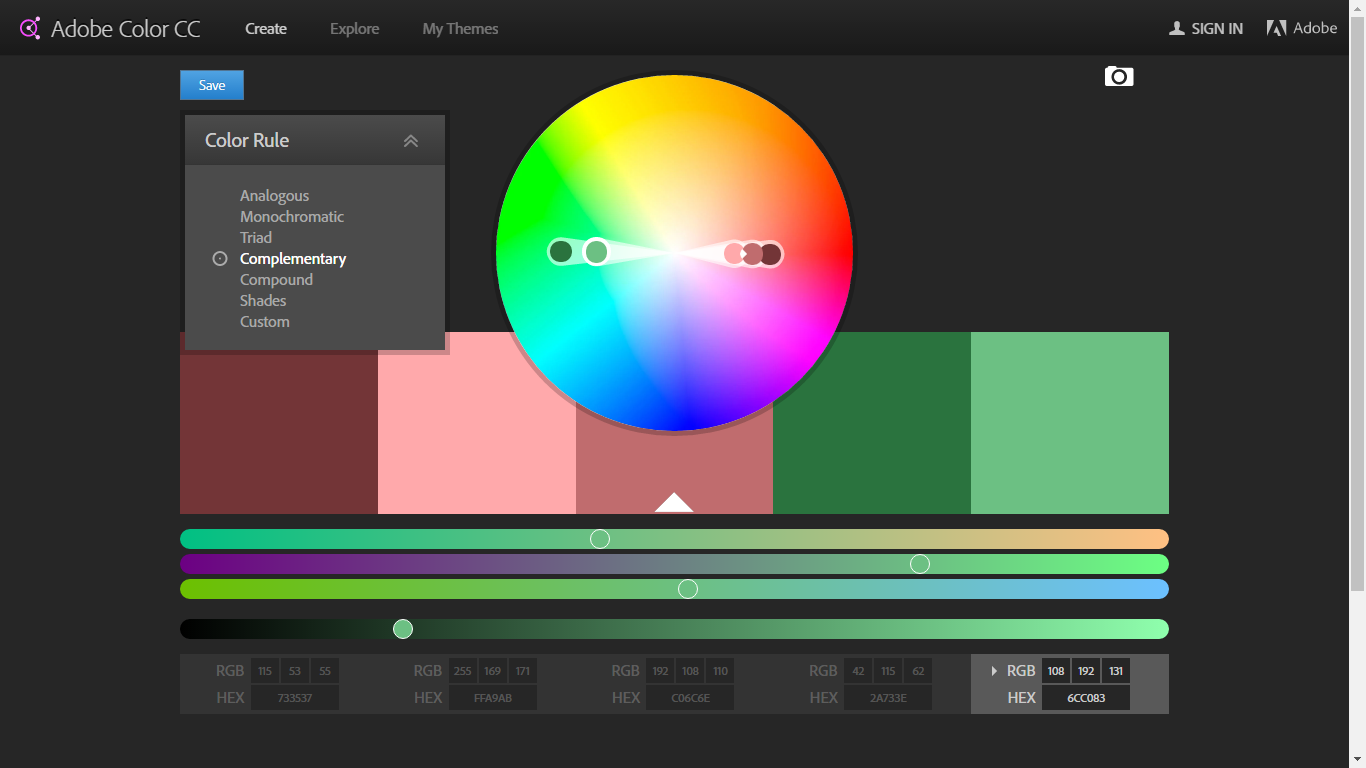Viewport: 1366px width, 768px height.
Task: Click the base color white triangle marker
Action: [674, 502]
